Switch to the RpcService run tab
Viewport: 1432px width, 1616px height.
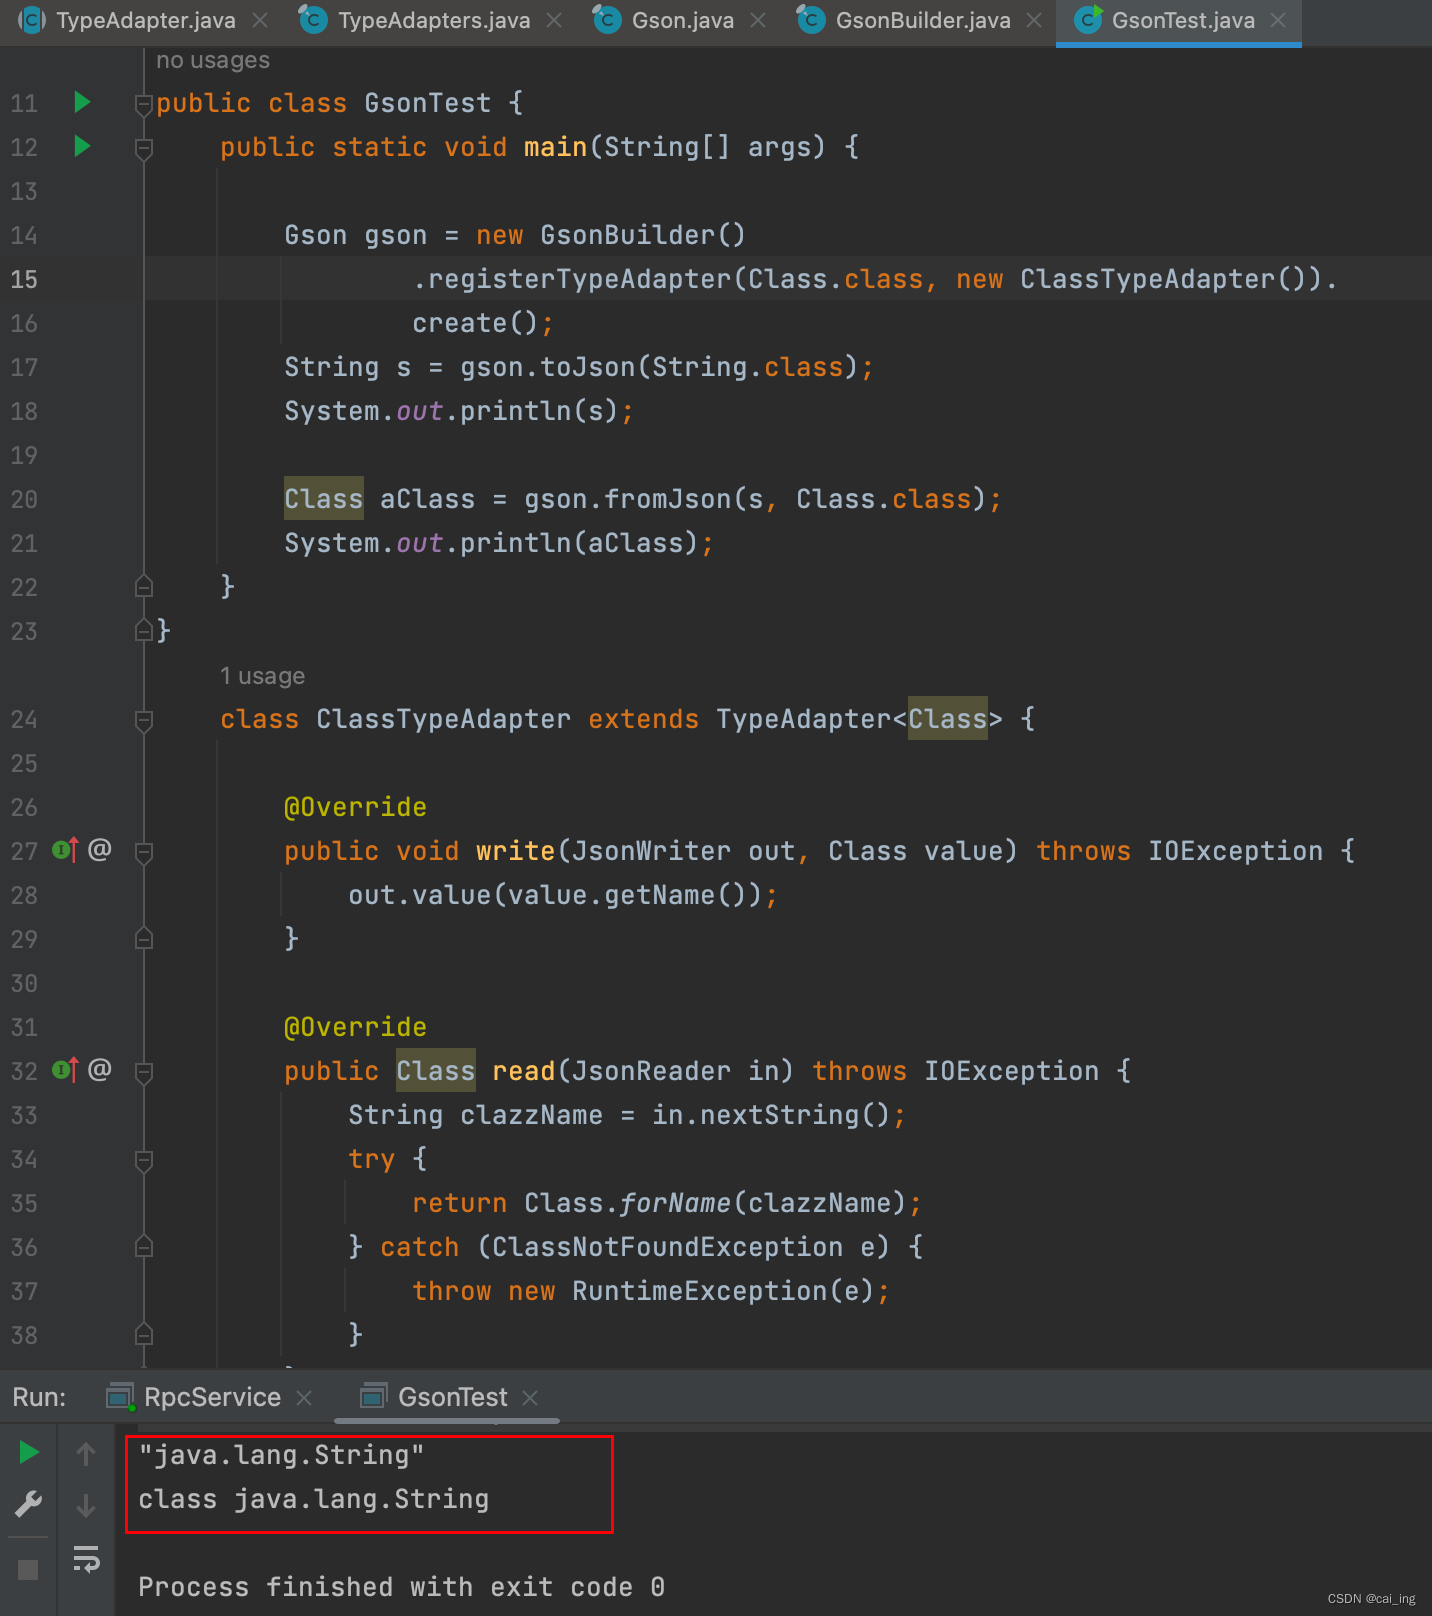pyautogui.click(x=212, y=1397)
